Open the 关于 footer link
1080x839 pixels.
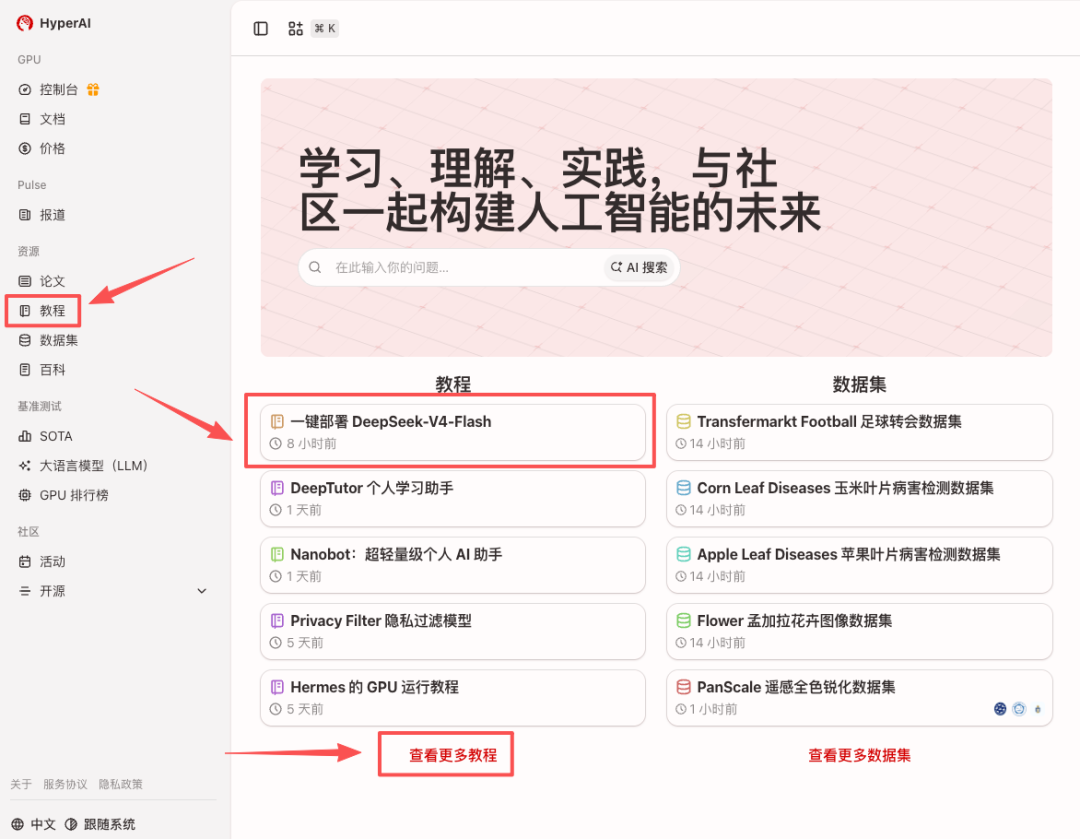tap(21, 784)
